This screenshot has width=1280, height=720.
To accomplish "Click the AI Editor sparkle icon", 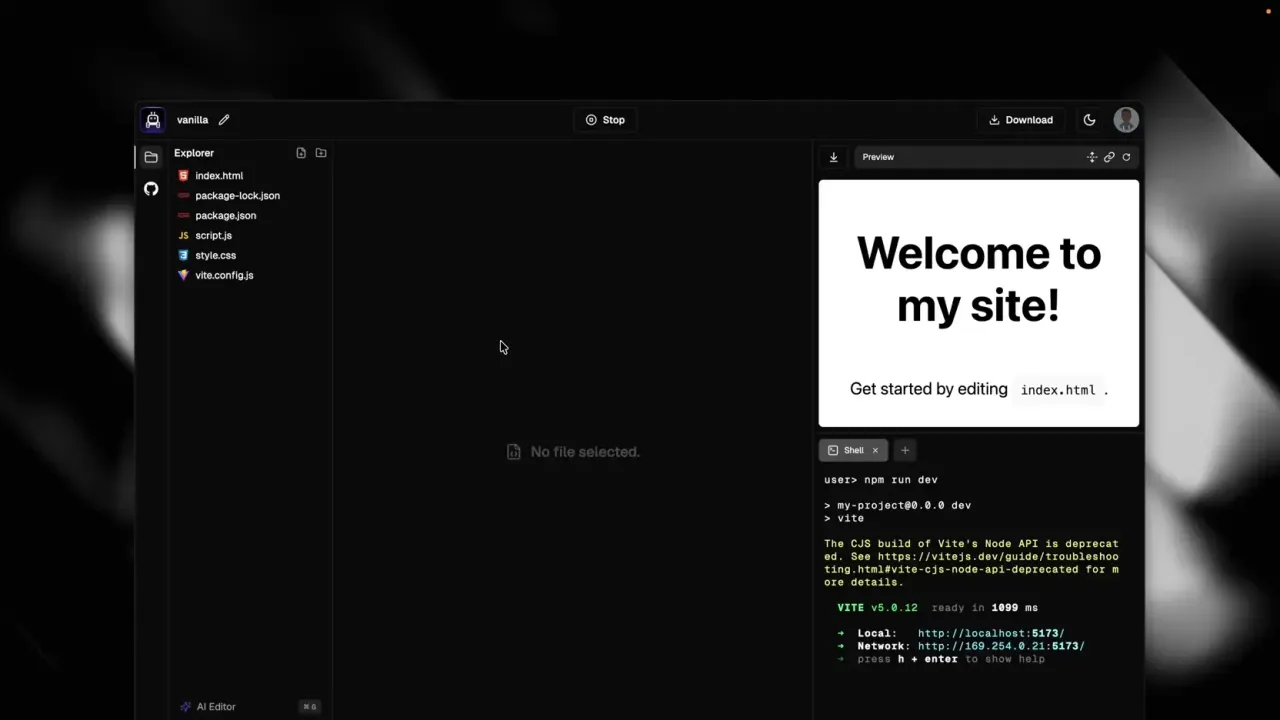I will 185,707.
